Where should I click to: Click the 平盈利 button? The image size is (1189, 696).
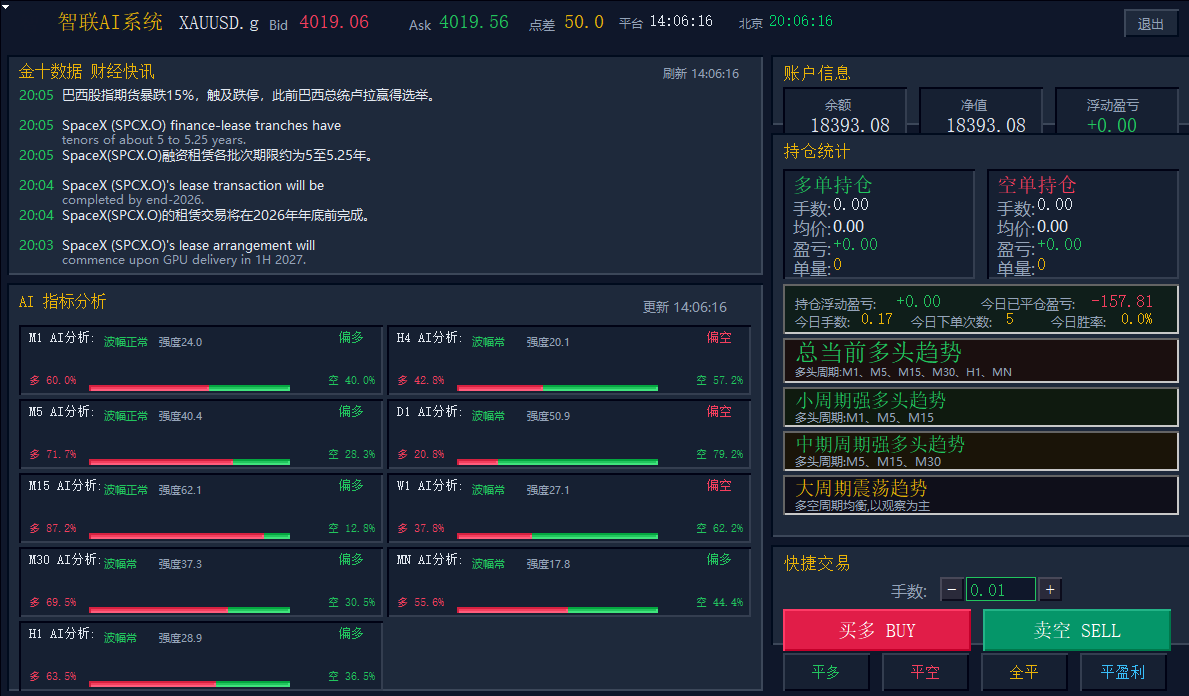[1123, 672]
